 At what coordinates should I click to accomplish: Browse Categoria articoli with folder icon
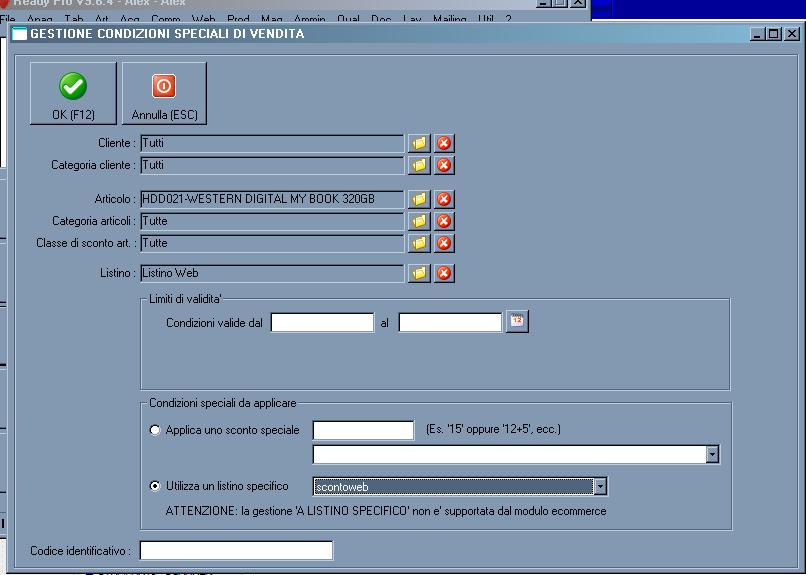419,221
